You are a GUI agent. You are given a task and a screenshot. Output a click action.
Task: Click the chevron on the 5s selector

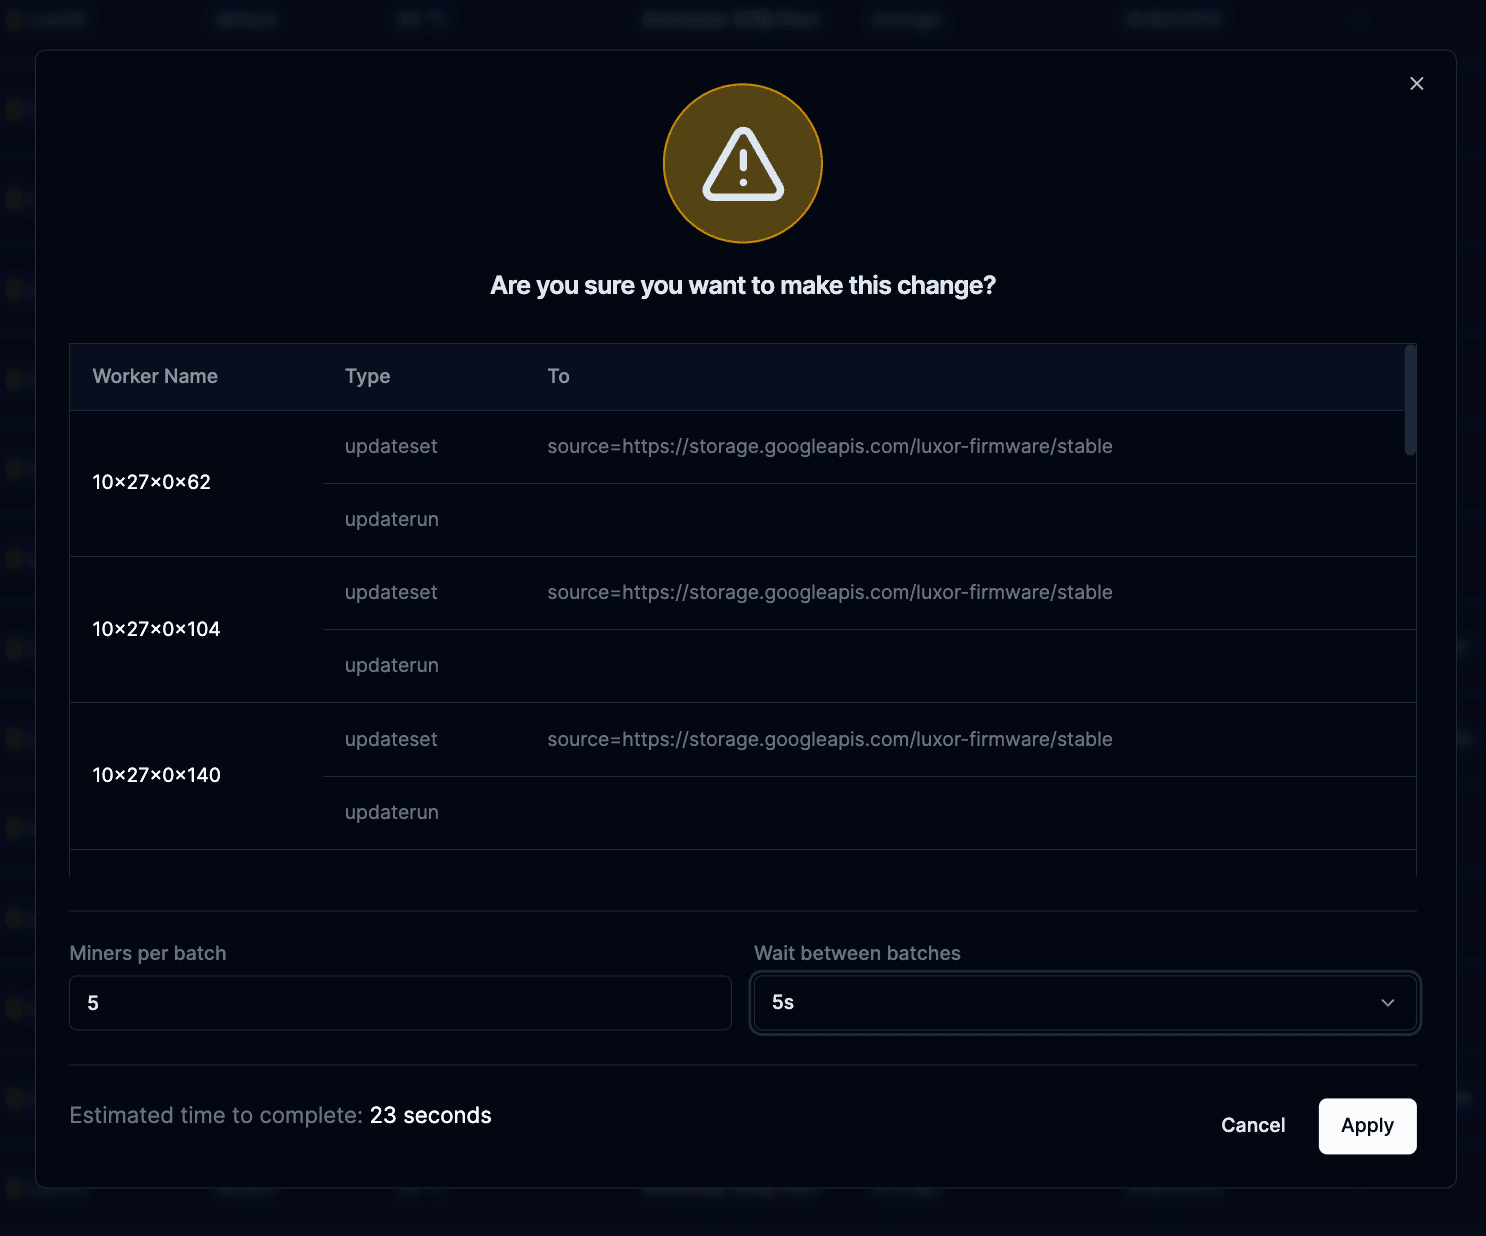point(1388,1003)
